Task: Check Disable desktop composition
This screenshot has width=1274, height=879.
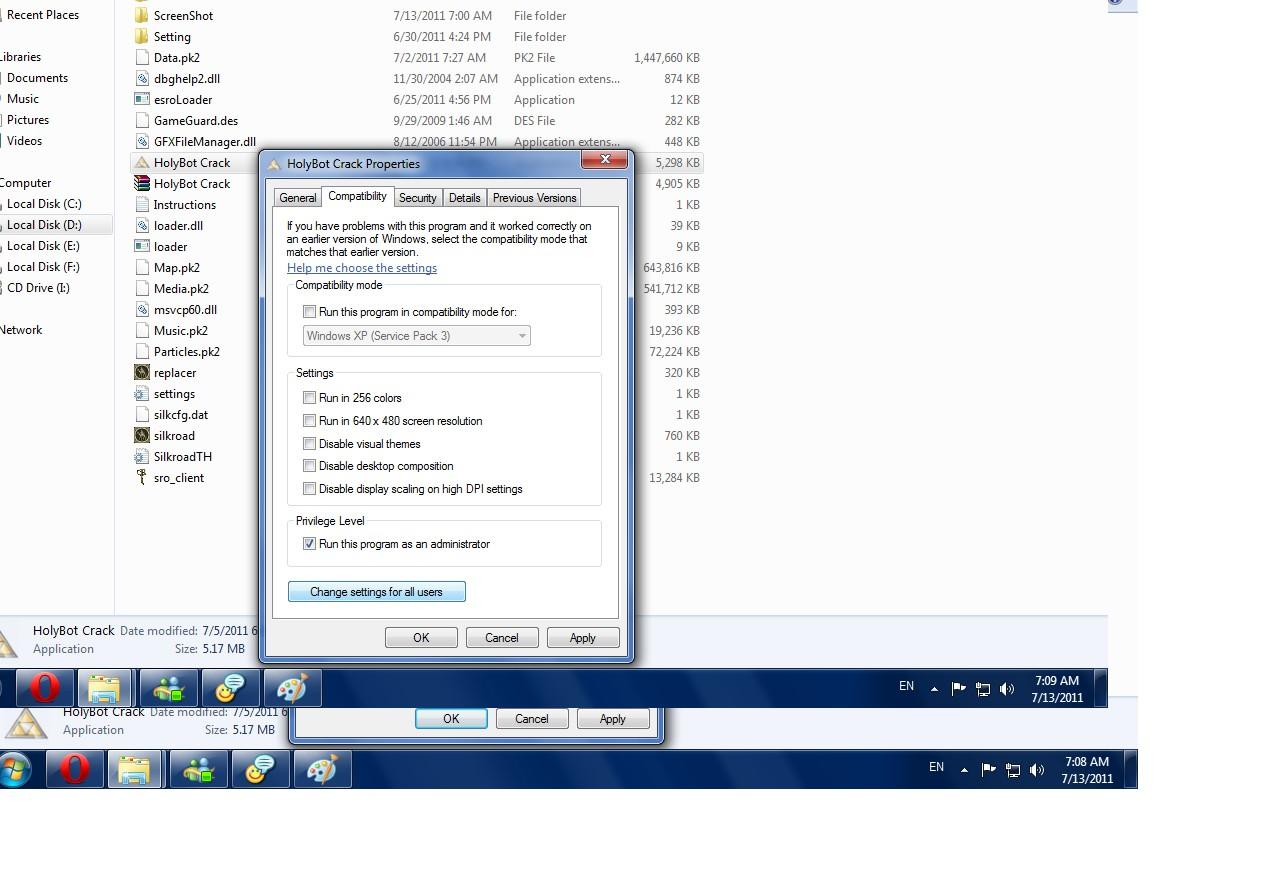Action: coord(310,466)
